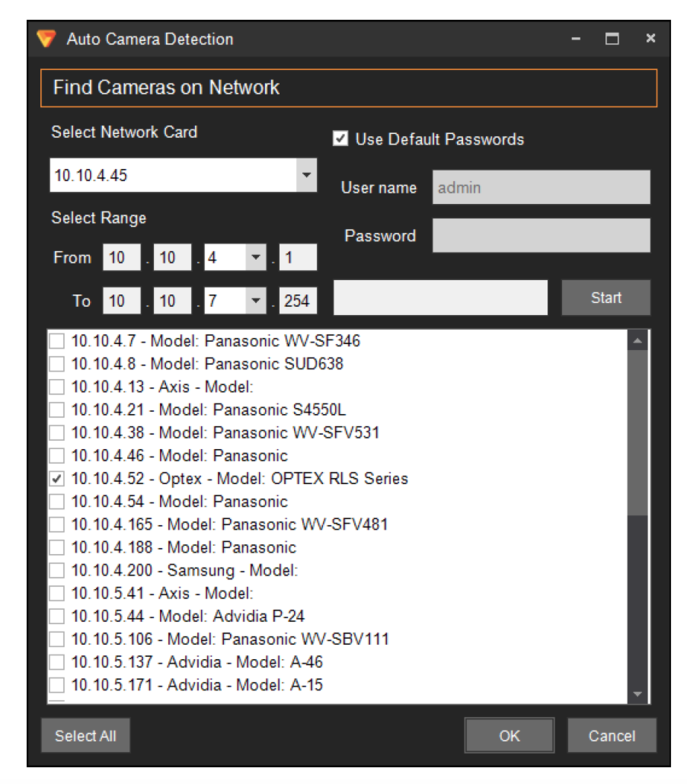The height and width of the screenshot is (784, 687).
Task: Check the 10.10.5.44 Advidia P-24 box
Action: [x=57, y=616]
